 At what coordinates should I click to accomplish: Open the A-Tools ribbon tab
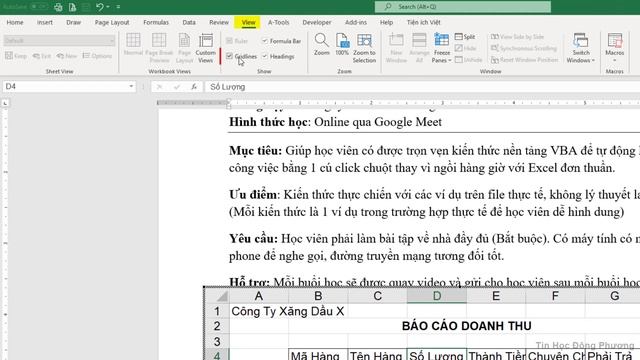[x=278, y=22]
